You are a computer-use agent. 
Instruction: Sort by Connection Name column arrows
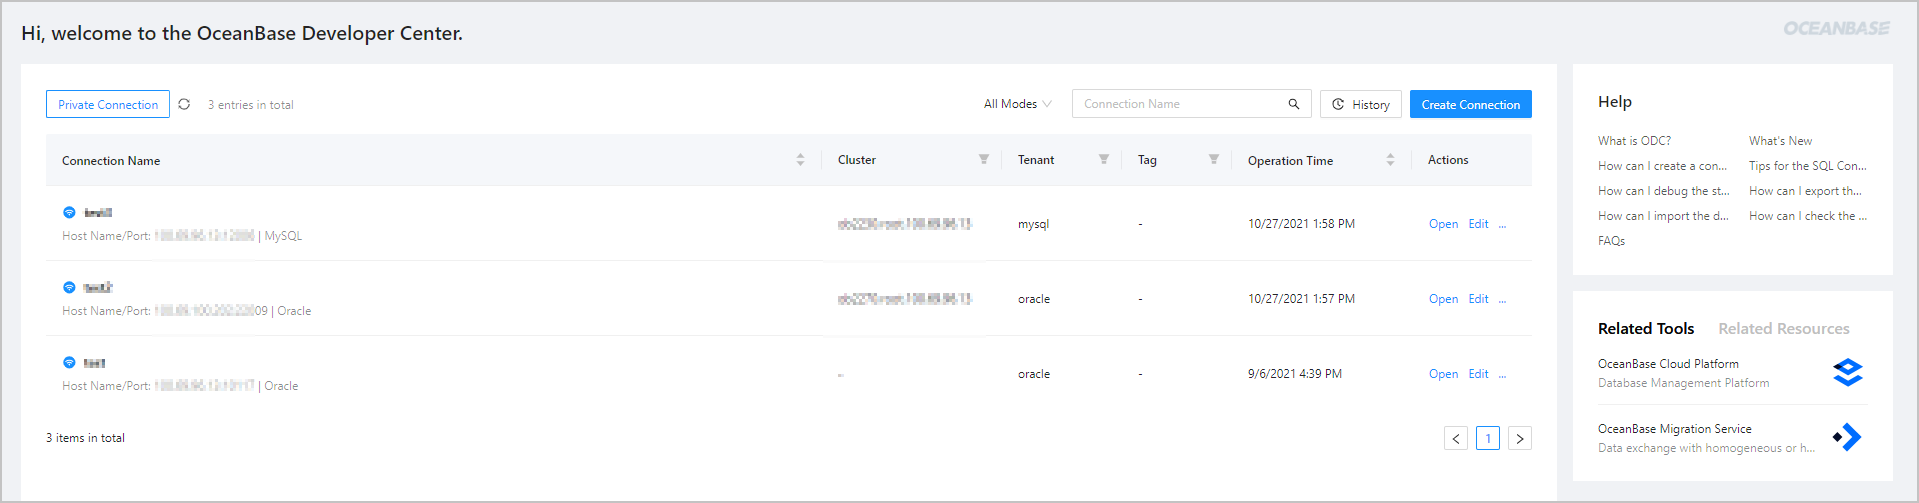[800, 160]
